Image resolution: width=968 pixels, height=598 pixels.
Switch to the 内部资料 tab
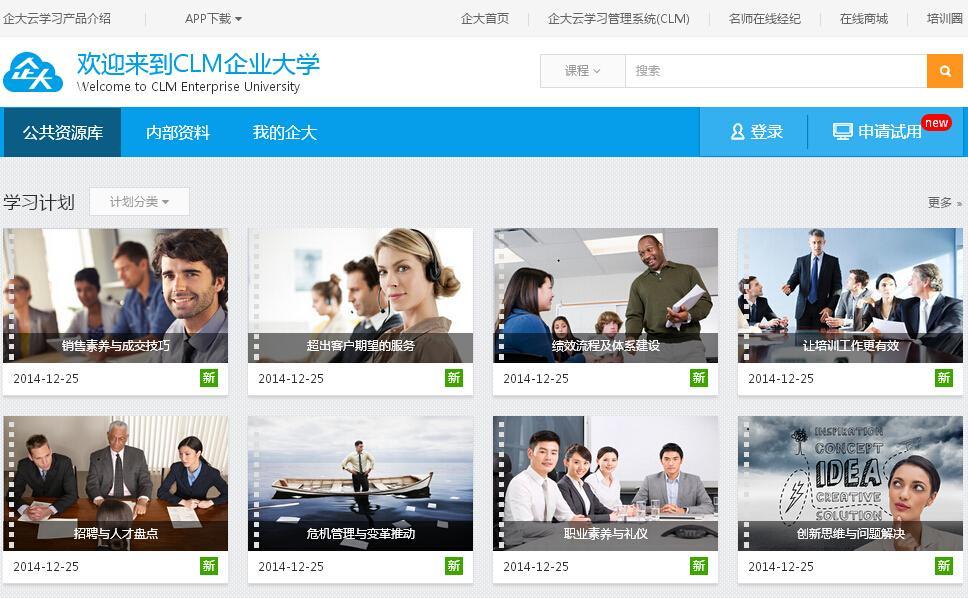(178, 132)
